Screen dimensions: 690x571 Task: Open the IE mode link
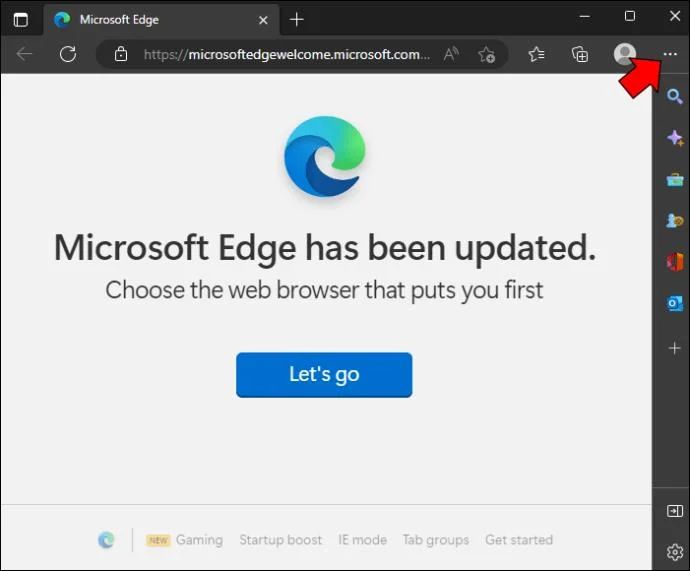362,540
